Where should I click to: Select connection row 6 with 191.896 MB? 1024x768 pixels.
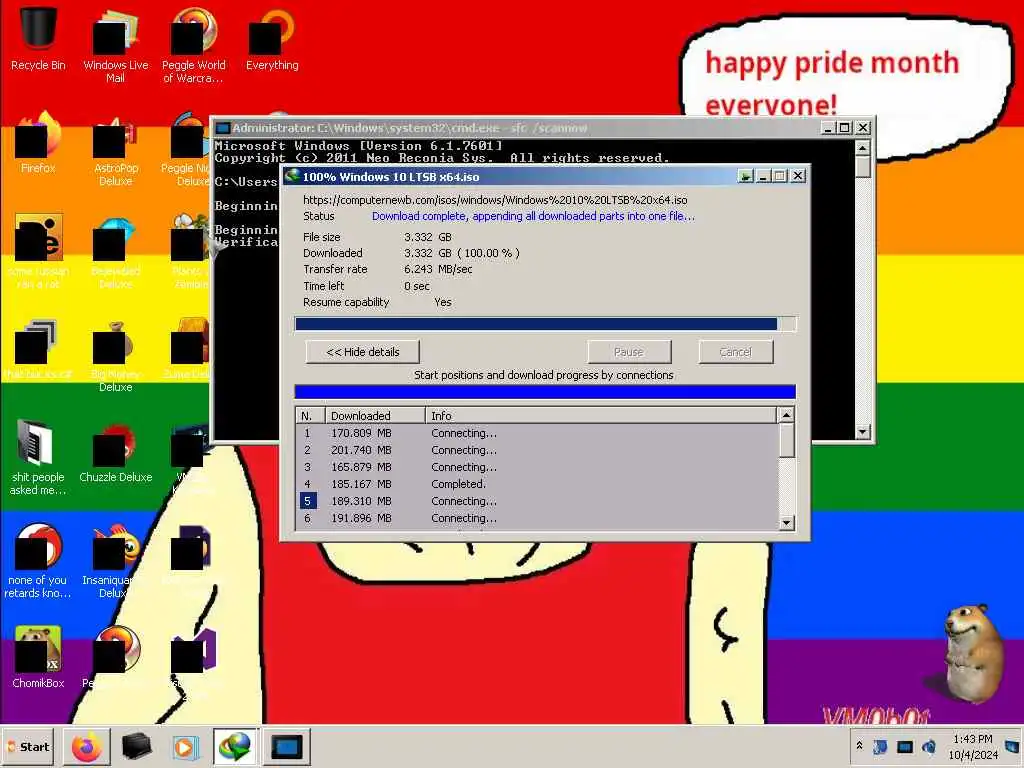click(x=537, y=518)
